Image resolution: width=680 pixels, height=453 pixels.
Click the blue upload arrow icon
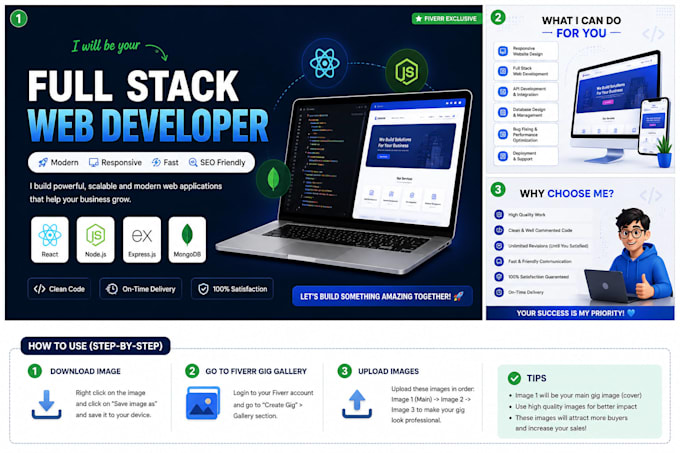pos(357,404)
